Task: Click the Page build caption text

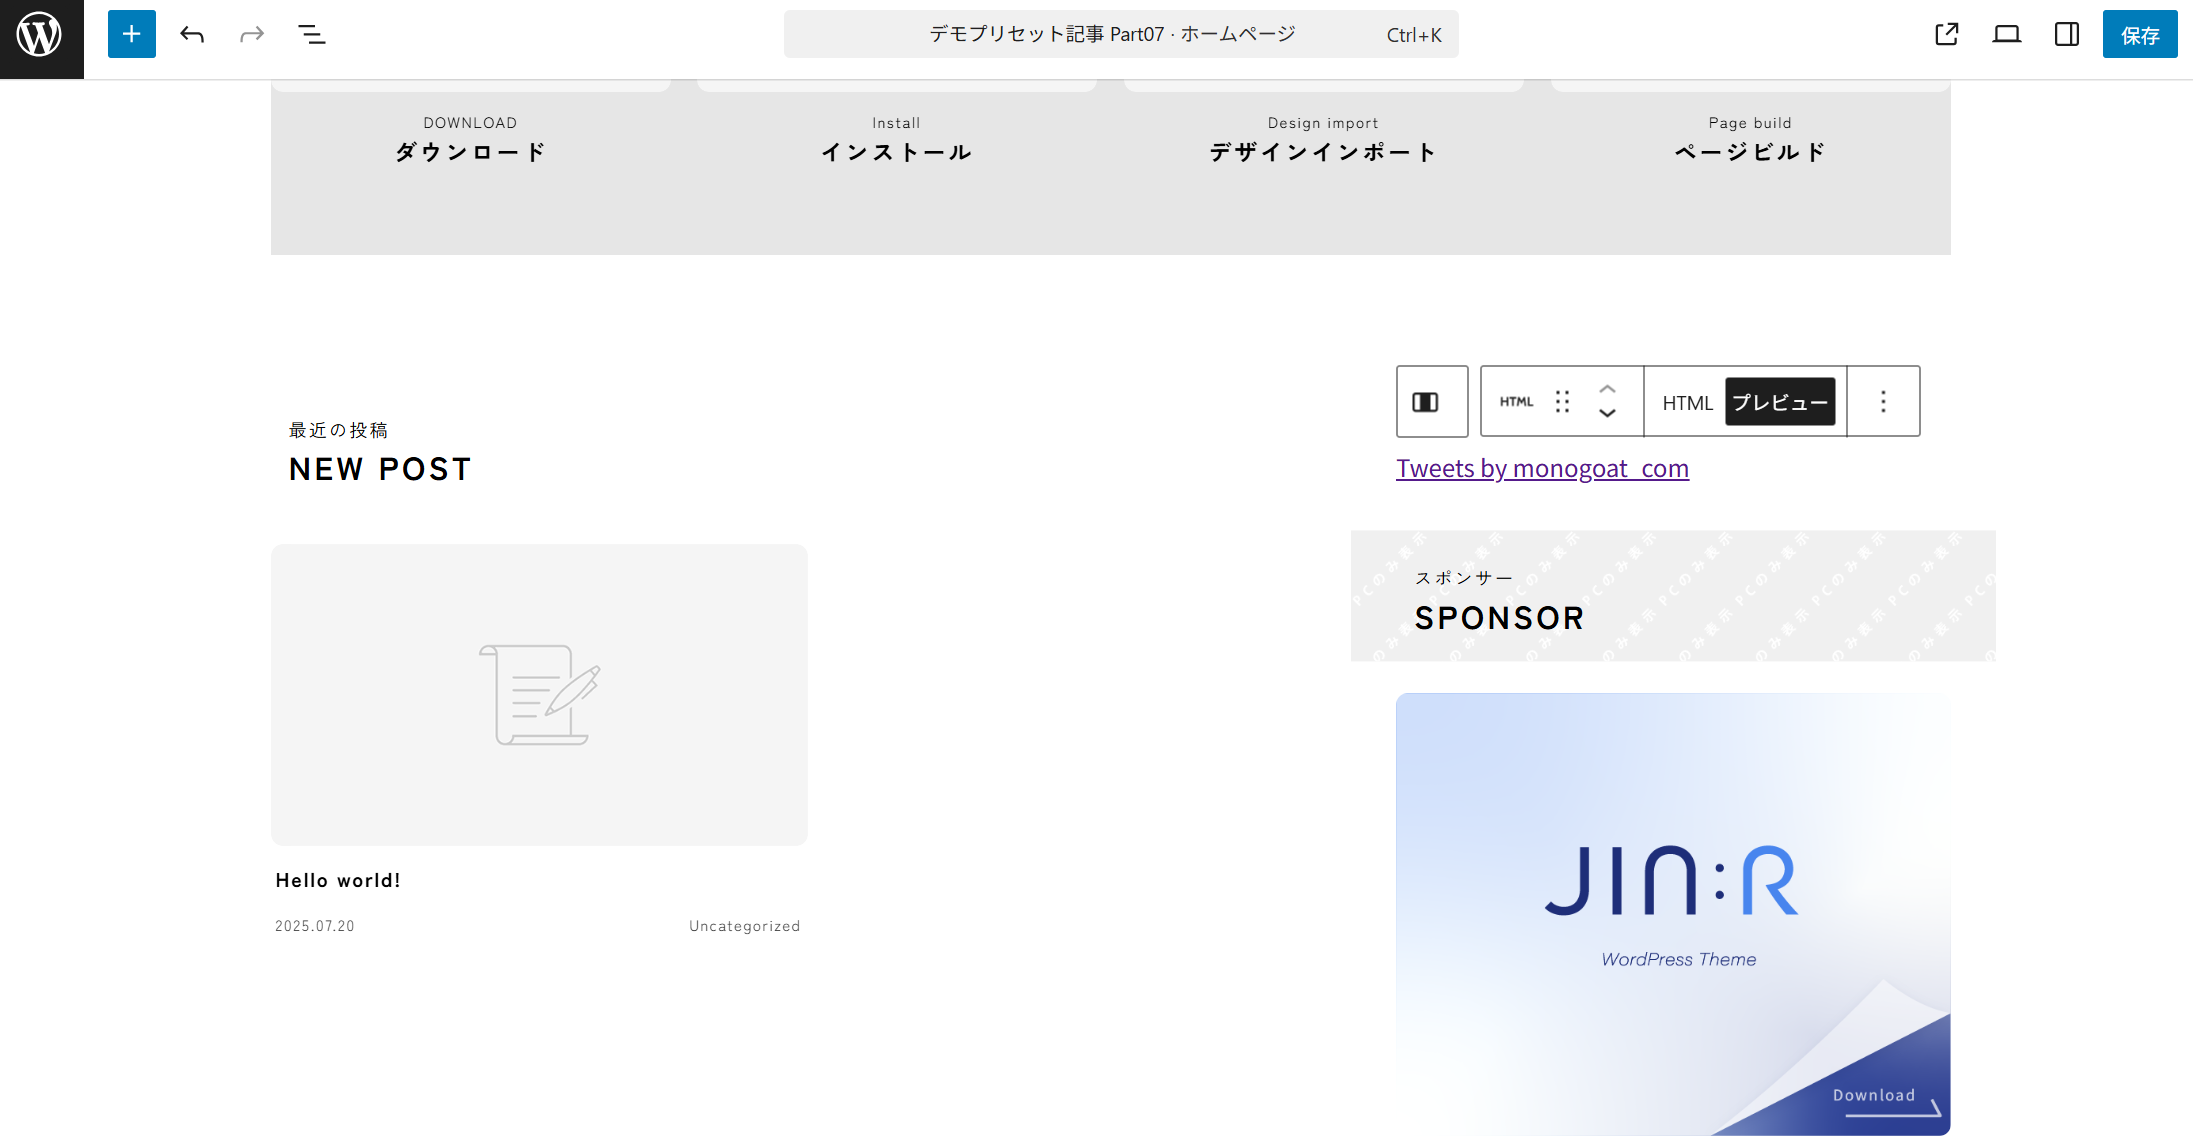Action: [x=1750, y=123]
